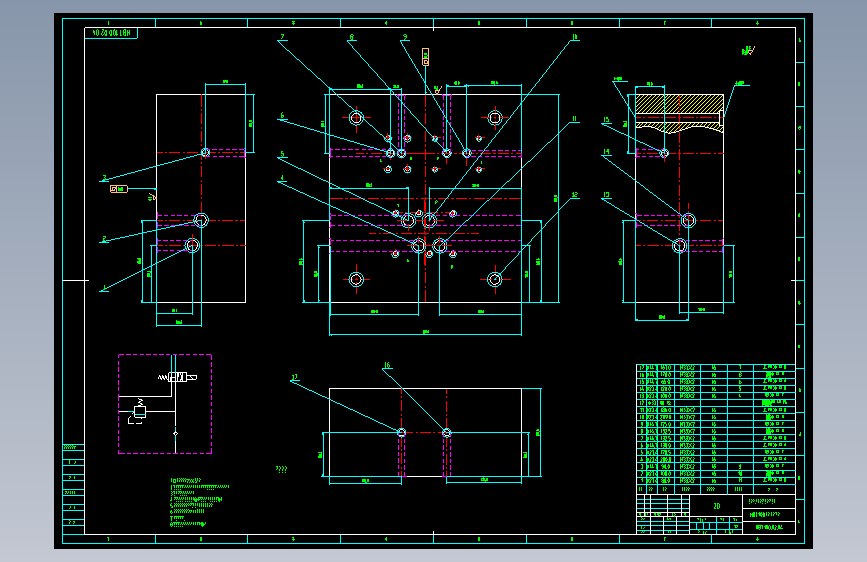
Task: Select top-left mounting hole in front view
Action: [356, 118]
